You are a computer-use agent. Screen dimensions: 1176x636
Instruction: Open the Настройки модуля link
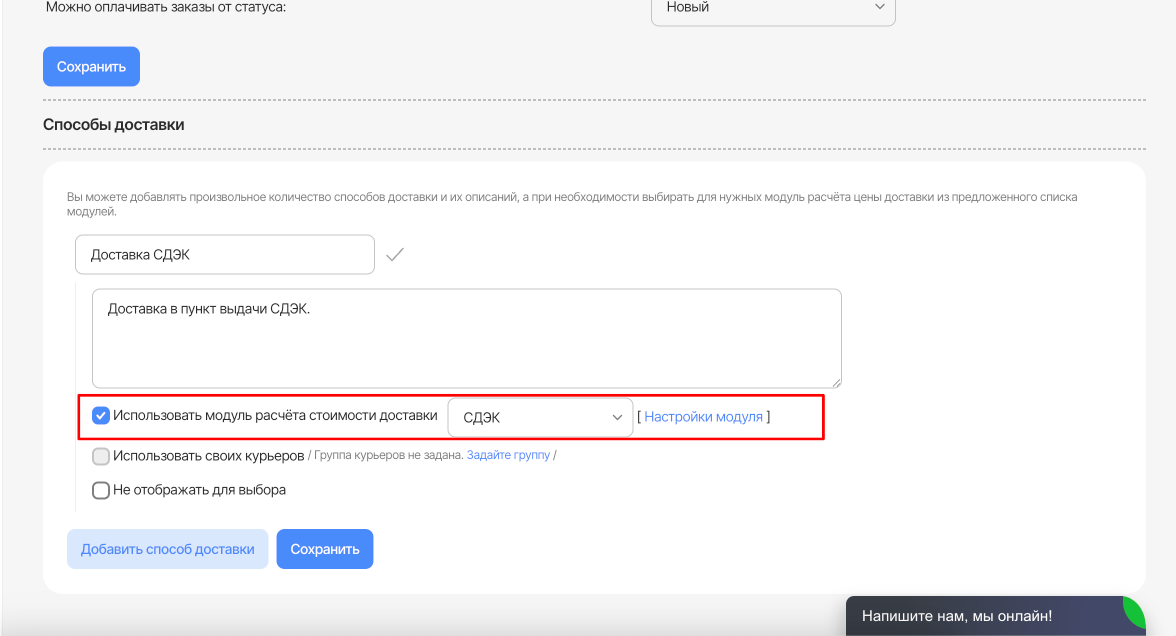click(703, 417)
